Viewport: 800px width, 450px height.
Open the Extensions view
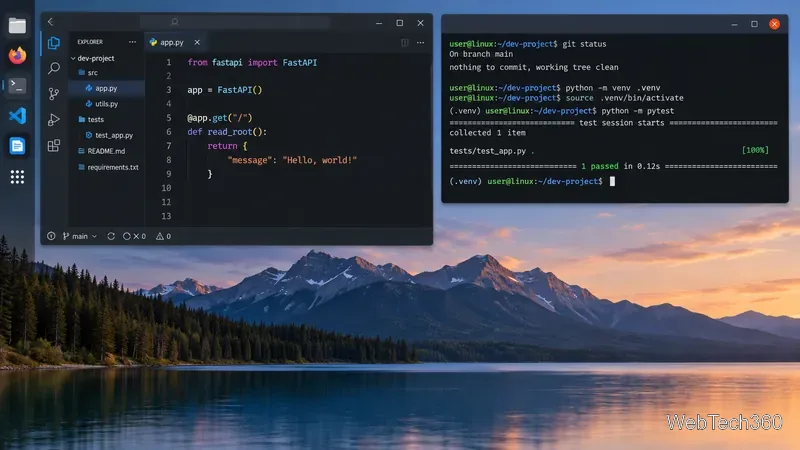click(54, 145)
